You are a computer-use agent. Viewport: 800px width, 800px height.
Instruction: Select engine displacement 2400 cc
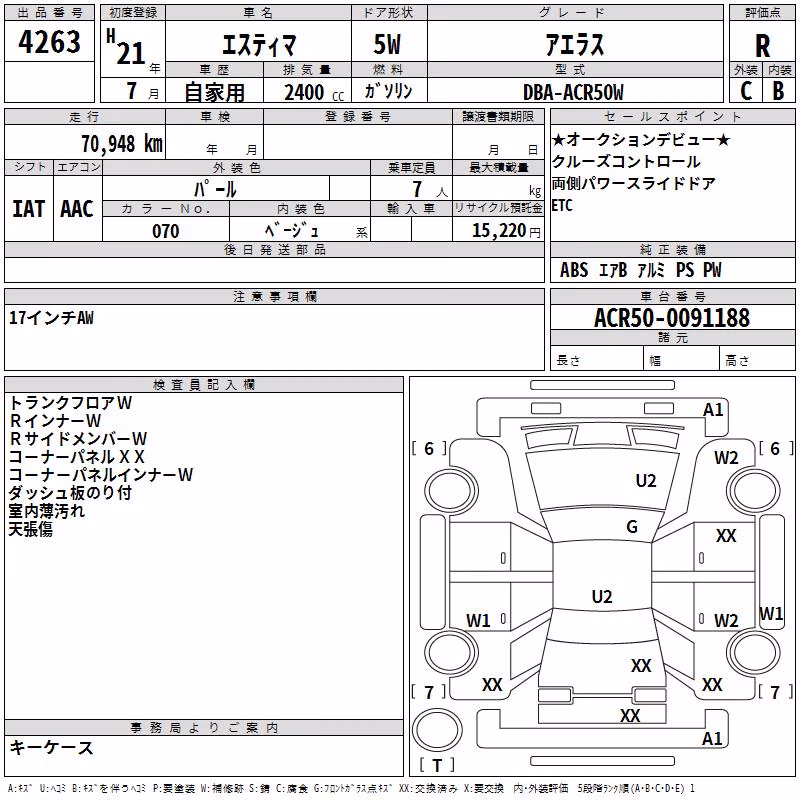(x=314, y=92)
